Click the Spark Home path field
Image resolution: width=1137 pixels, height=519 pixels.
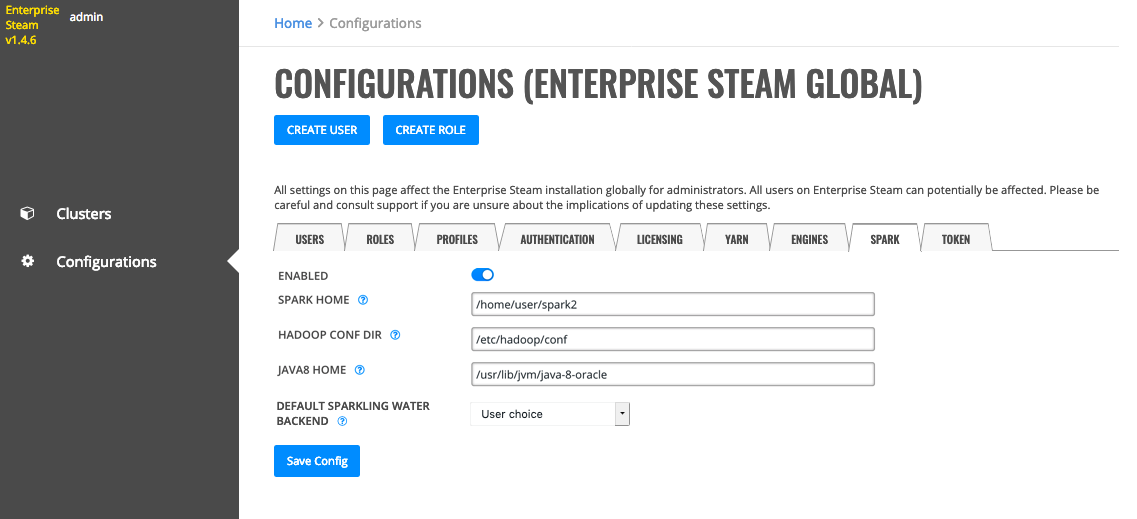[x=673, y=304]
